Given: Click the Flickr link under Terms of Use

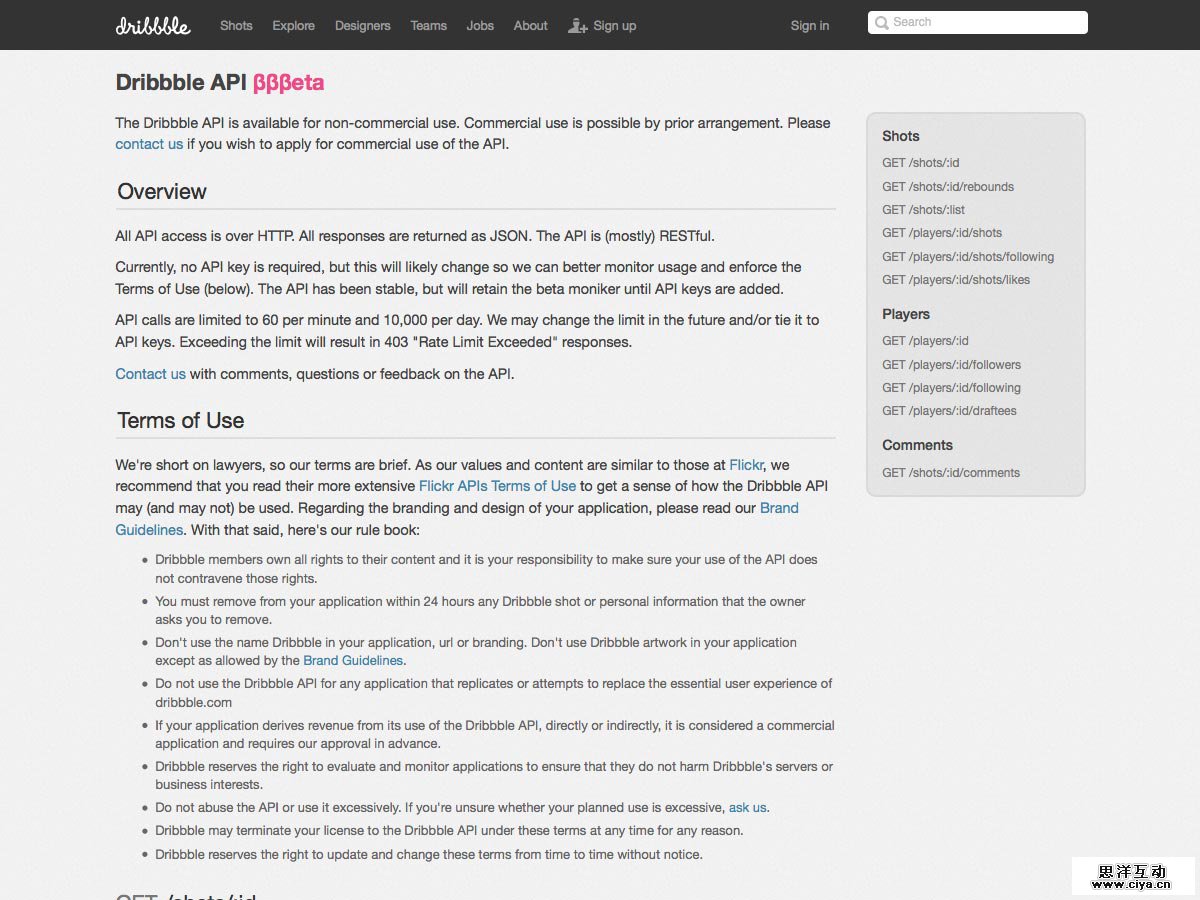Looking at the screenshot, I should [x=746, y=465].
